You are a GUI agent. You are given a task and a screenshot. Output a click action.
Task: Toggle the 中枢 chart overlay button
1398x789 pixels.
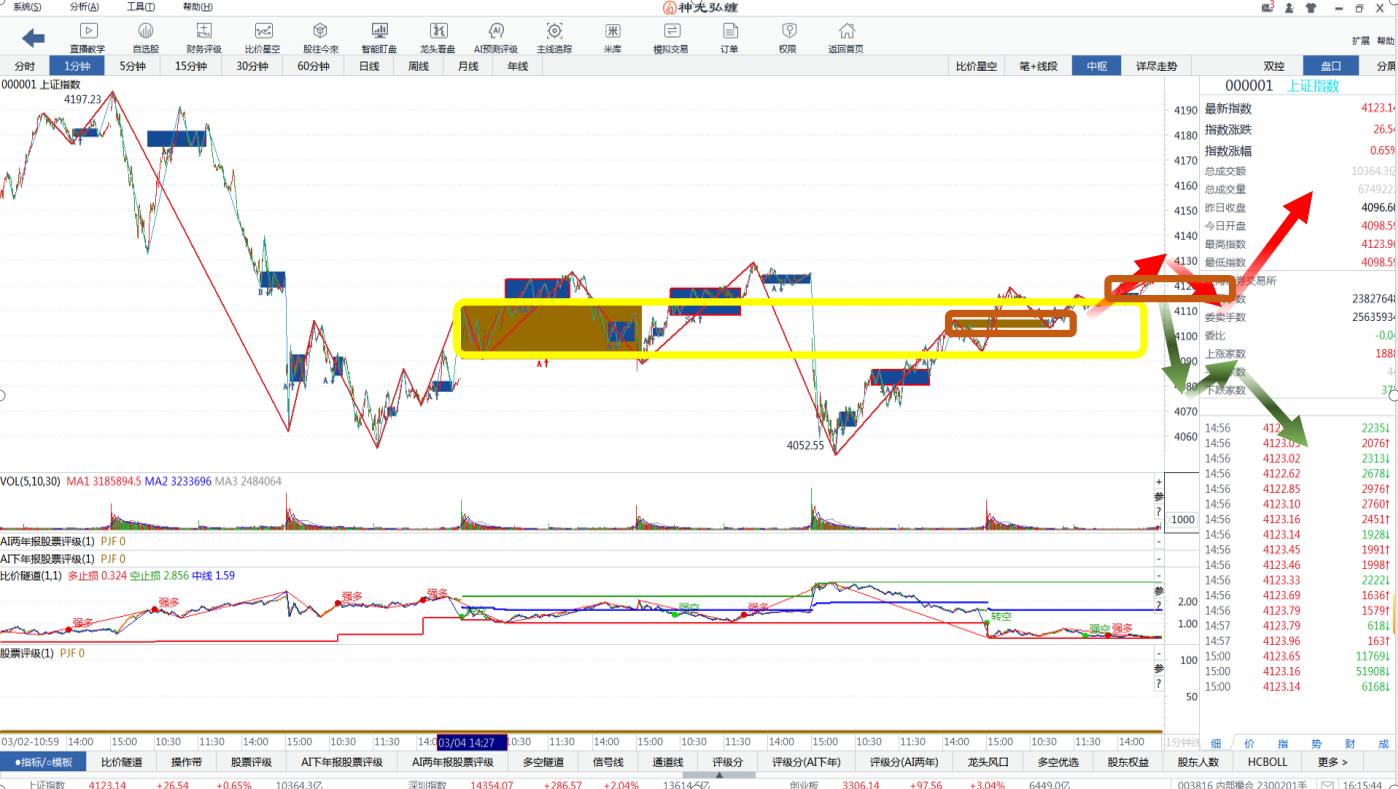pyautogui.click(x=1096, y=66)
